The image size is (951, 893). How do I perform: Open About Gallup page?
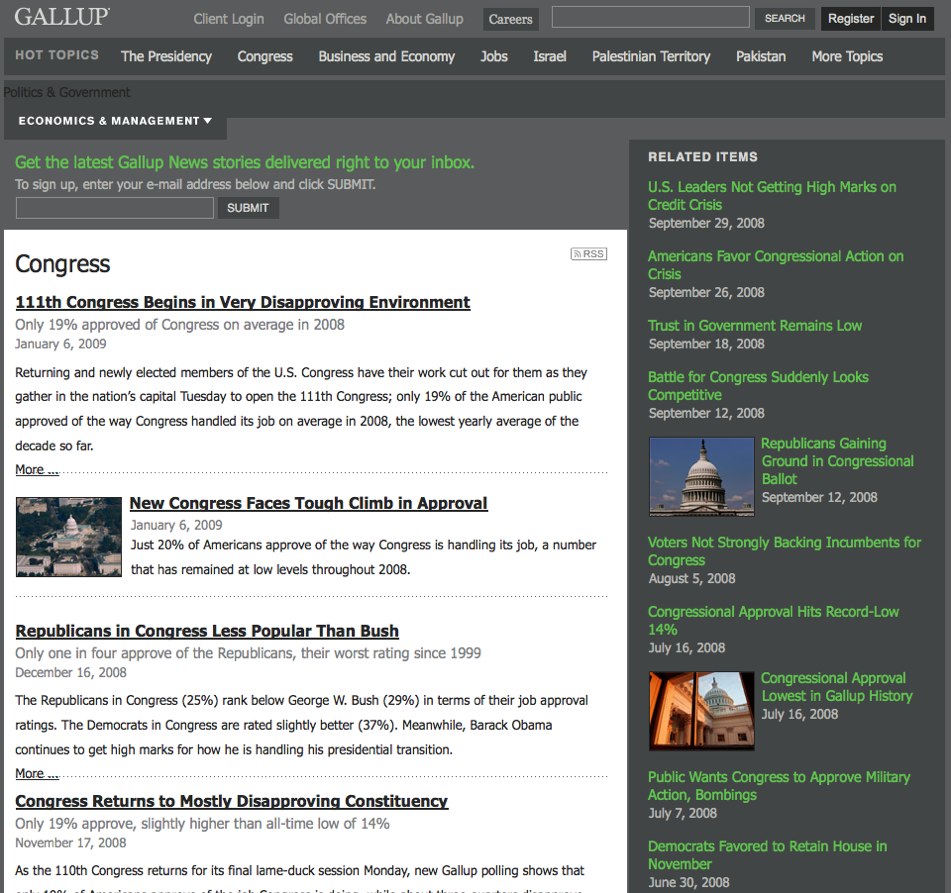(x=425, y=19)
